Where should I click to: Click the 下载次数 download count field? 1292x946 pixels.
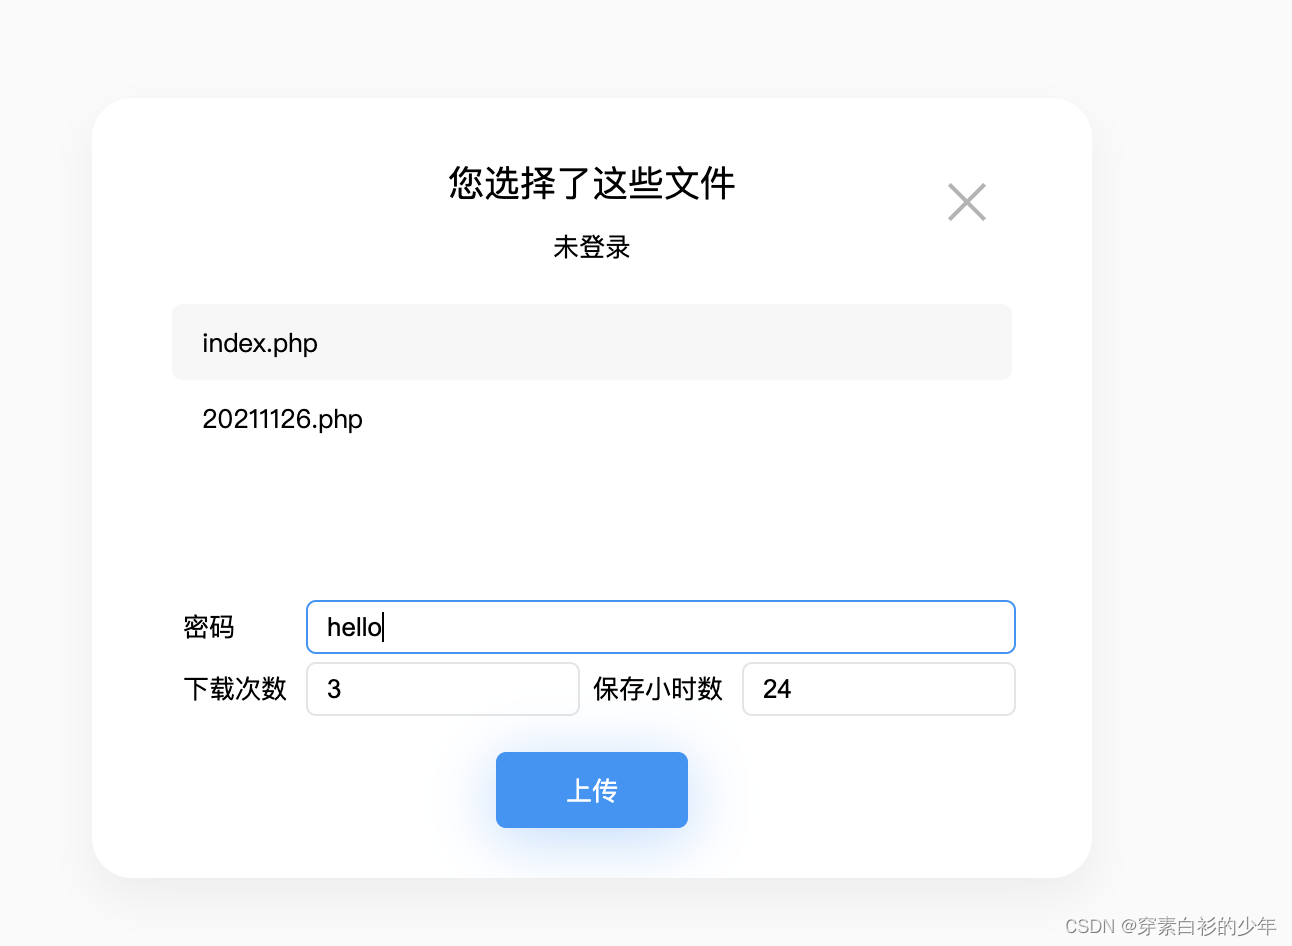(x=443, y=689)
